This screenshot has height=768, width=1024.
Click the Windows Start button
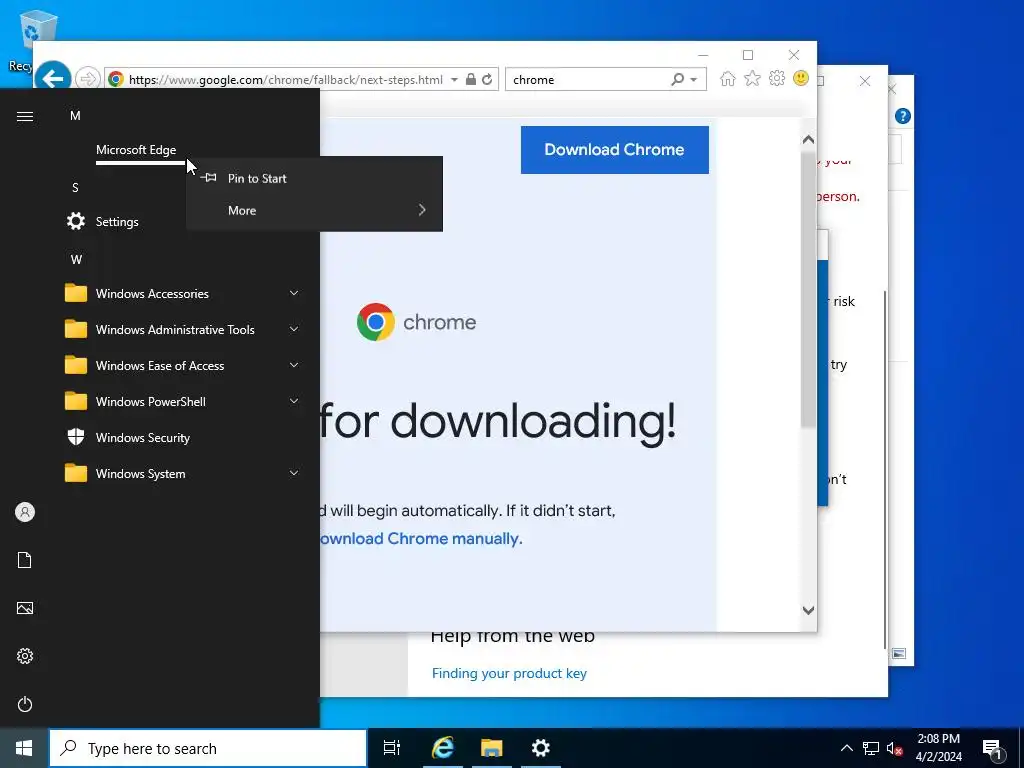pos(24,748)
